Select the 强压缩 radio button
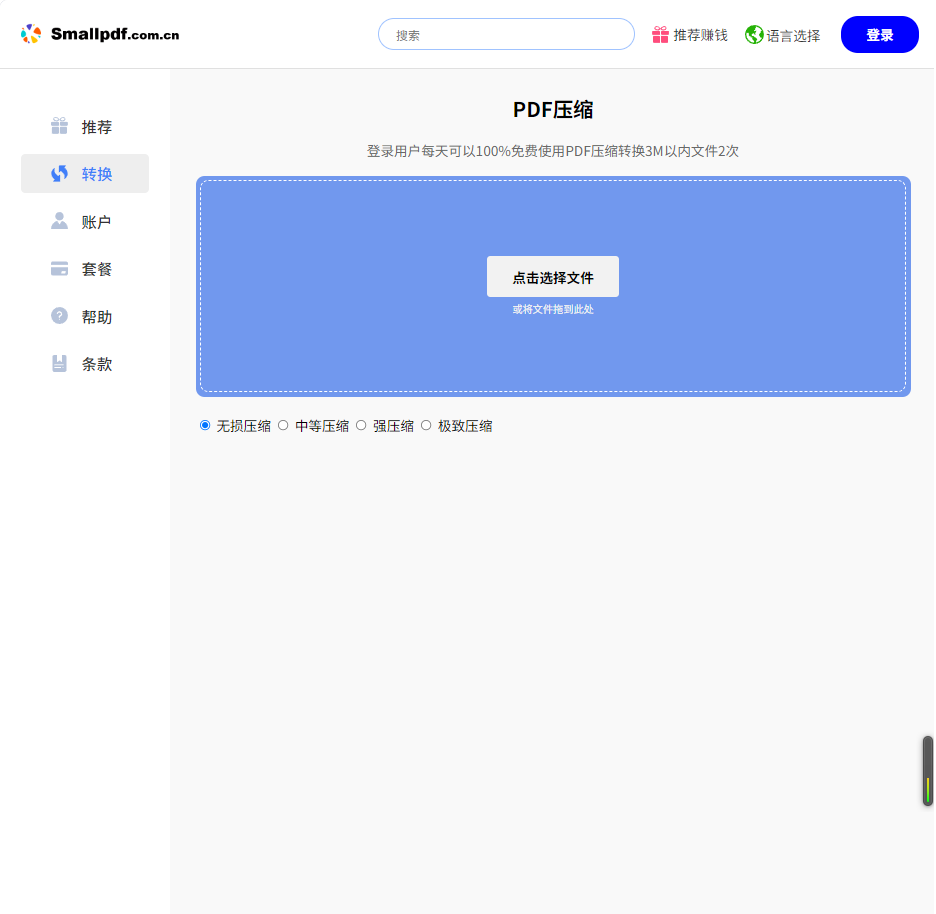The height and width of the screenshot is (914, 936). pos(361,426)
